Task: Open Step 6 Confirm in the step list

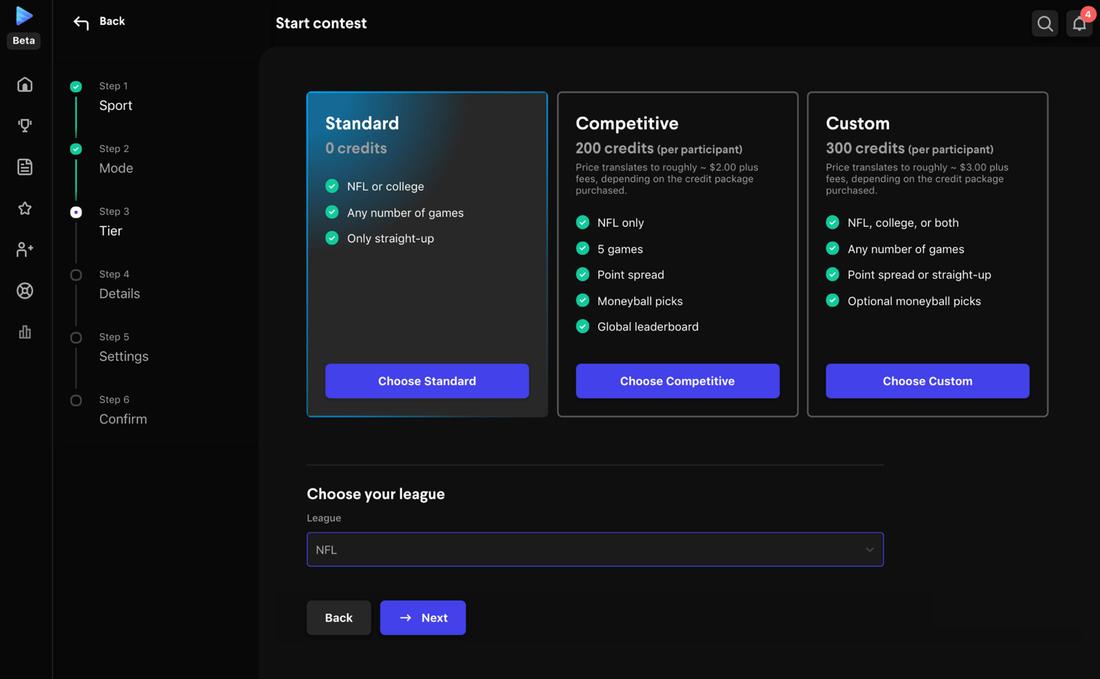Action: 75,398
